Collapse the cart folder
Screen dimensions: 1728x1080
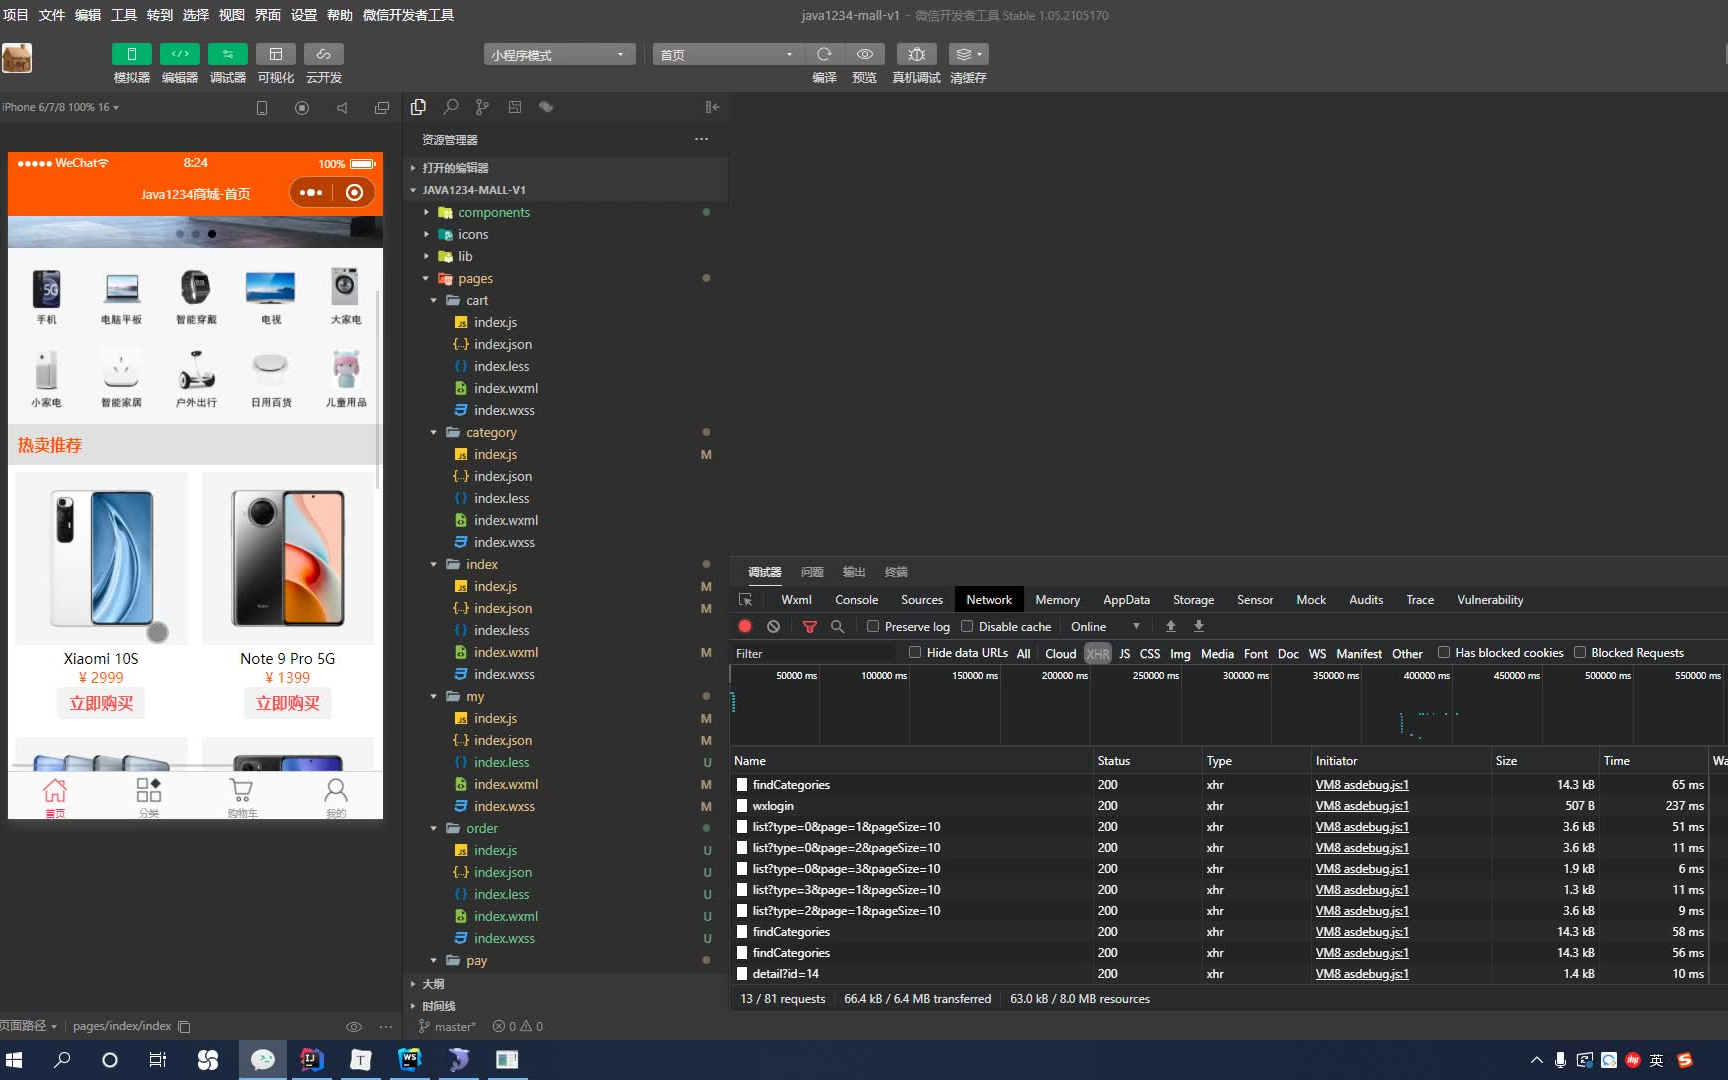pos(434,300)
